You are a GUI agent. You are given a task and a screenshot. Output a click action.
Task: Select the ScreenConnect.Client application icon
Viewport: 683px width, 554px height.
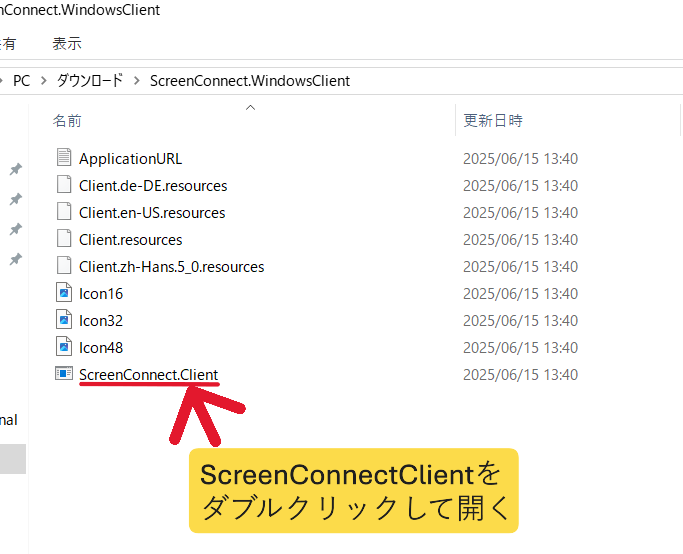click(x=64, y=373)
